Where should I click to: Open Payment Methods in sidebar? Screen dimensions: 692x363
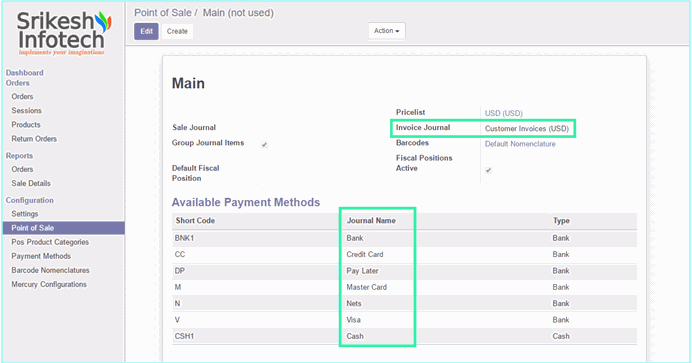41,256
